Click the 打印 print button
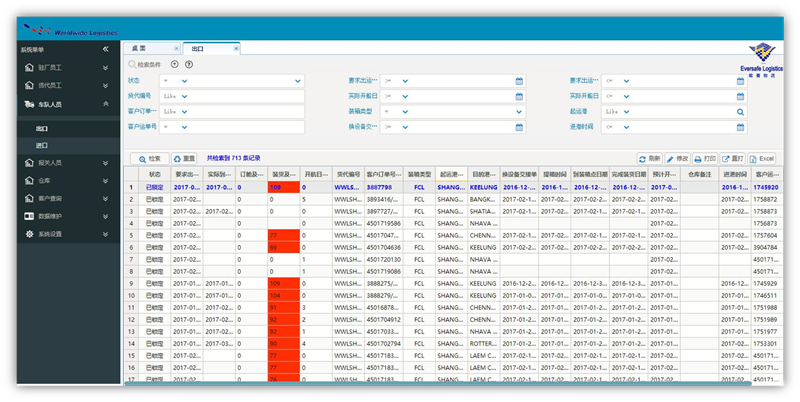Screen dimensions: 800x402 (705, 159)
